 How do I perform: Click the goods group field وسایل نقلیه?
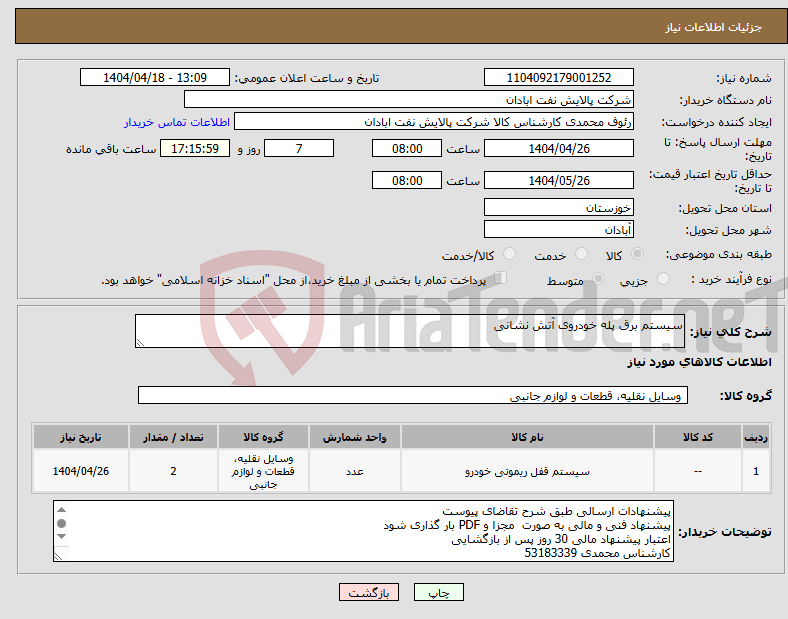(x=413, y=395)
